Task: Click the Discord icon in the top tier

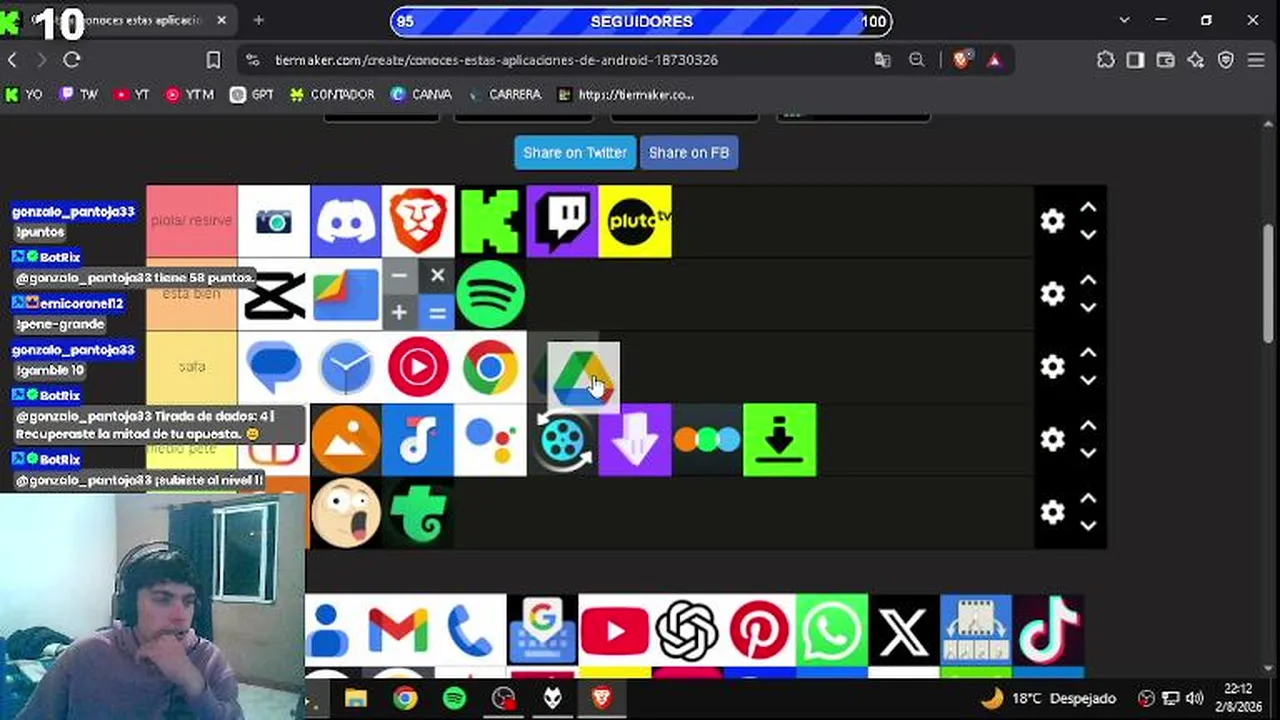Action: [x=346, y=221]
